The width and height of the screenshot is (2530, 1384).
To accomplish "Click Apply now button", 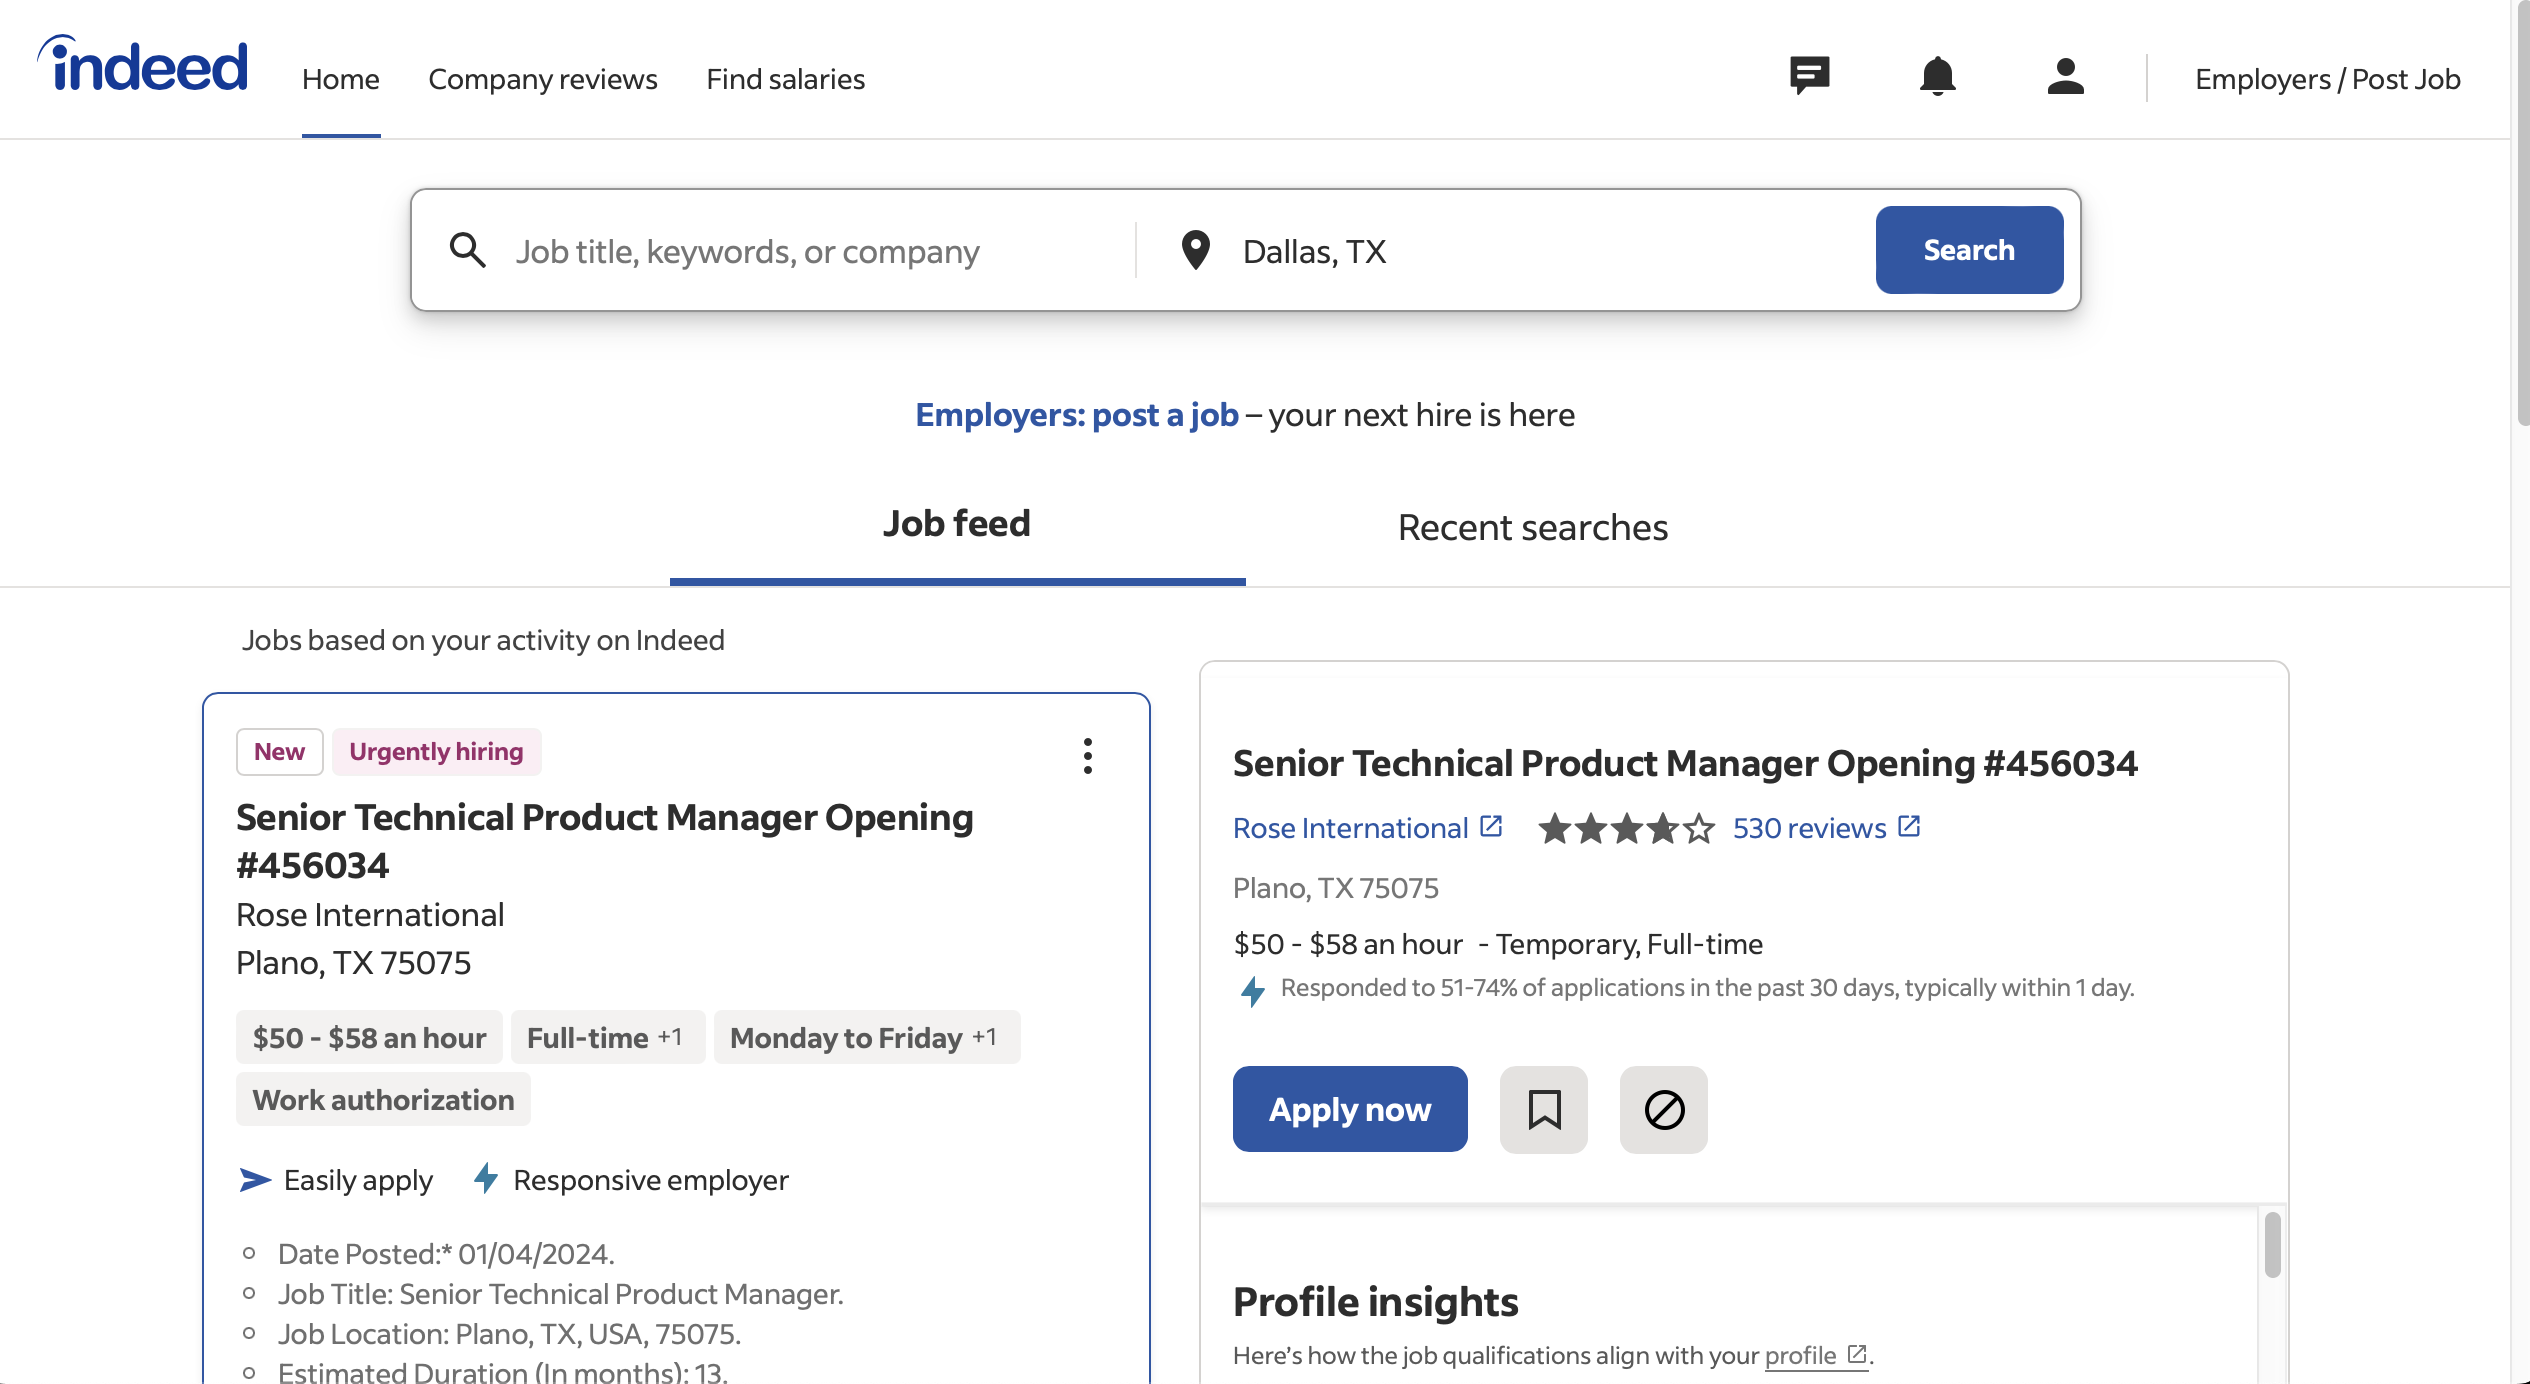I will tap(1350, 1109).
